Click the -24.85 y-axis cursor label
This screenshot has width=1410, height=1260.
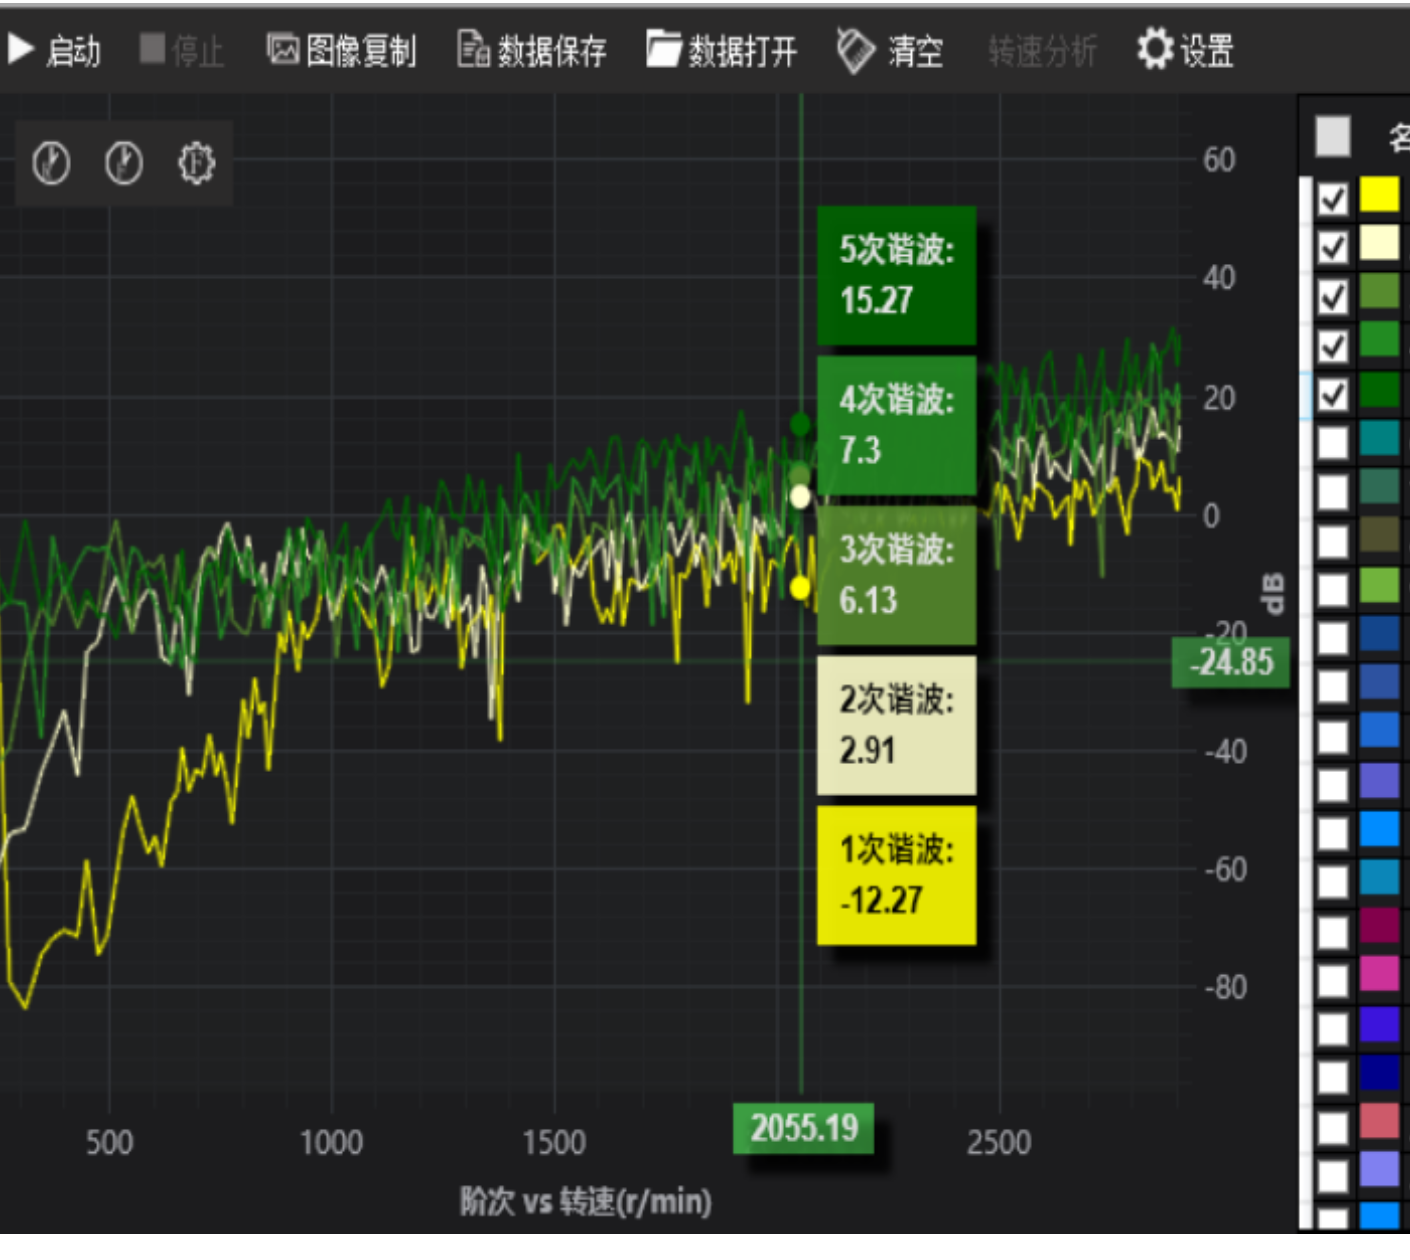(x=1231, y=662)
